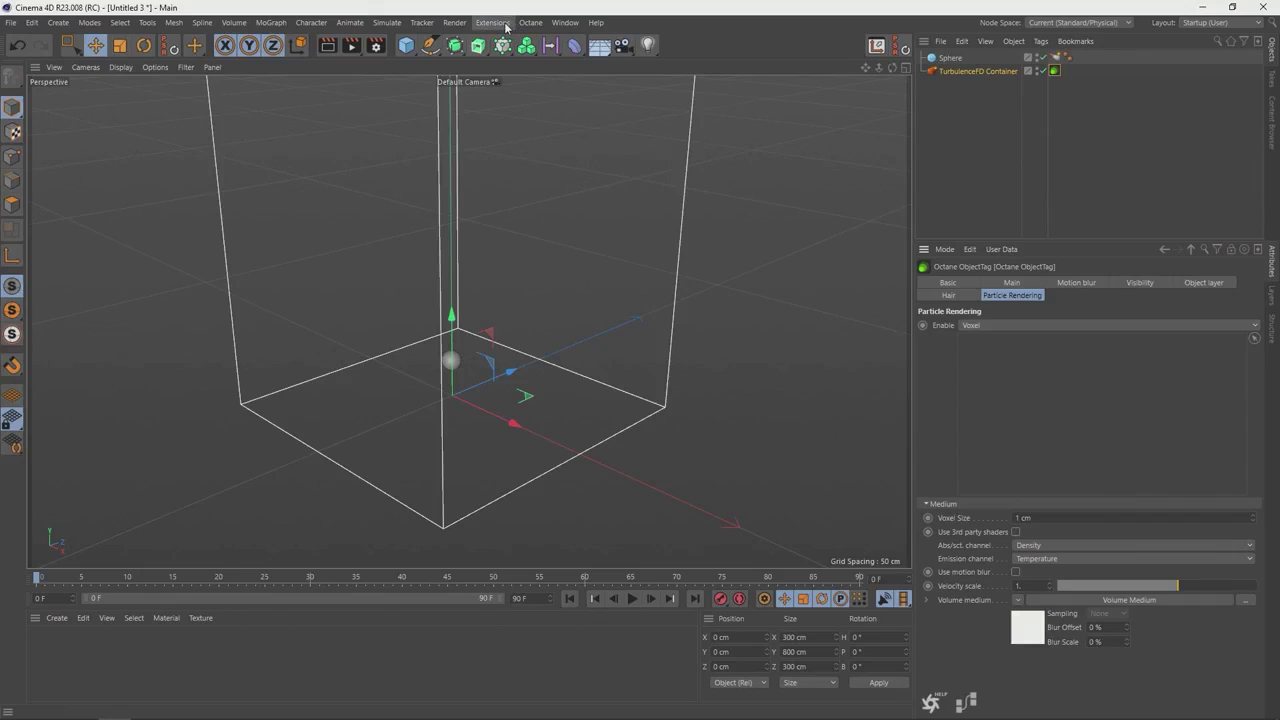This screenshot has width=1280, height=720.
Task: Toggle Autokeying record button
Action: 739,599
